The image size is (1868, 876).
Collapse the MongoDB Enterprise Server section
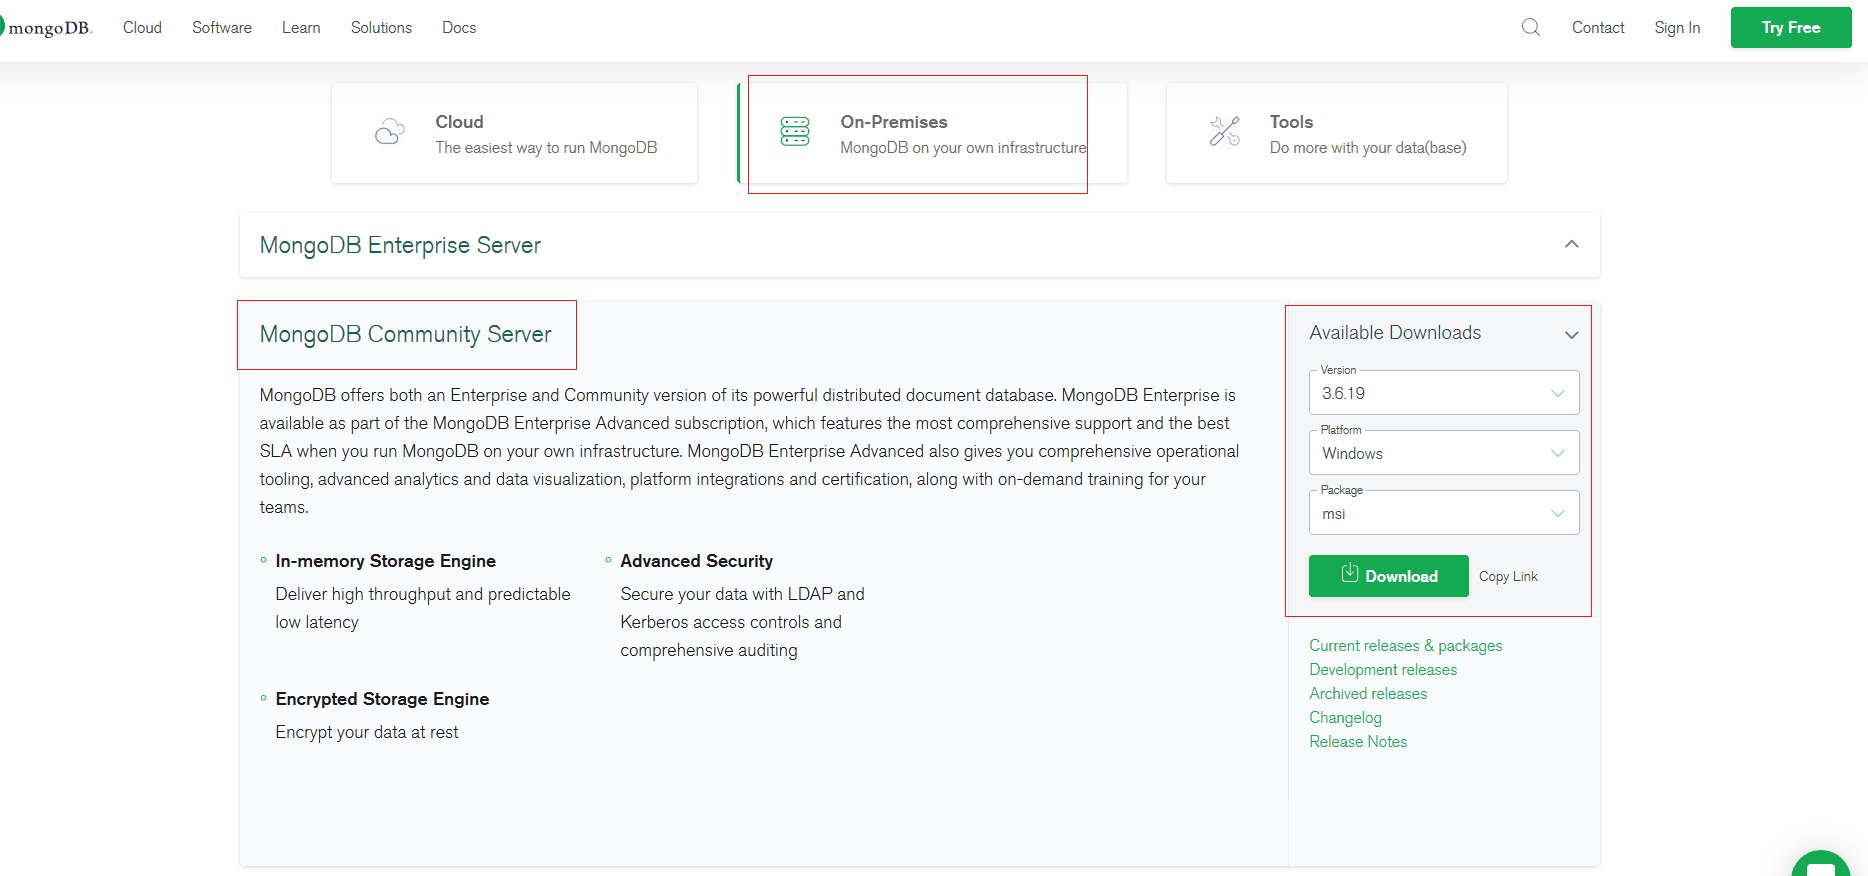(1571, 245)
